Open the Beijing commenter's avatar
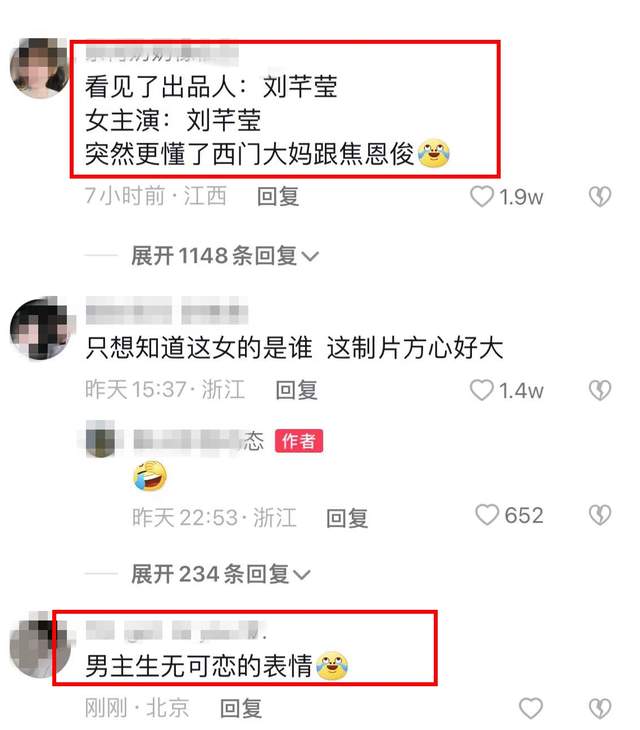The width and height of the screenshot is (640, 730). [x=40, y=645]
